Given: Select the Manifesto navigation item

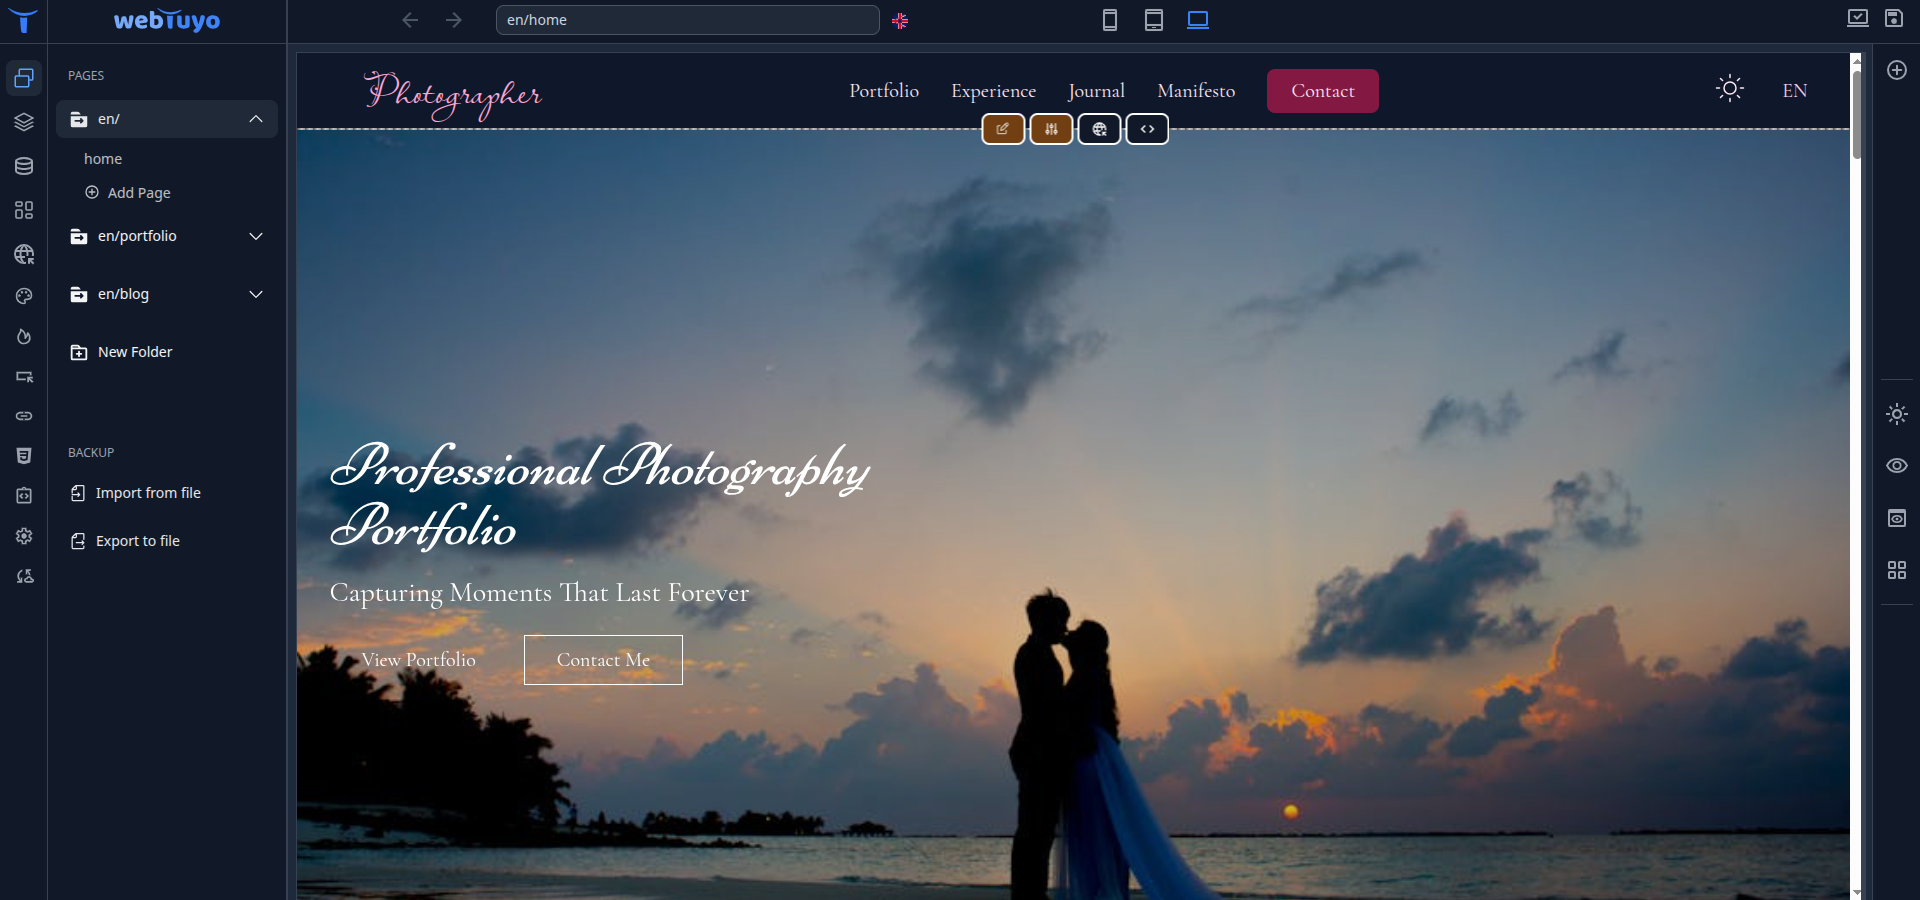Looking at the screenshot, I should tap(1195, 90).
